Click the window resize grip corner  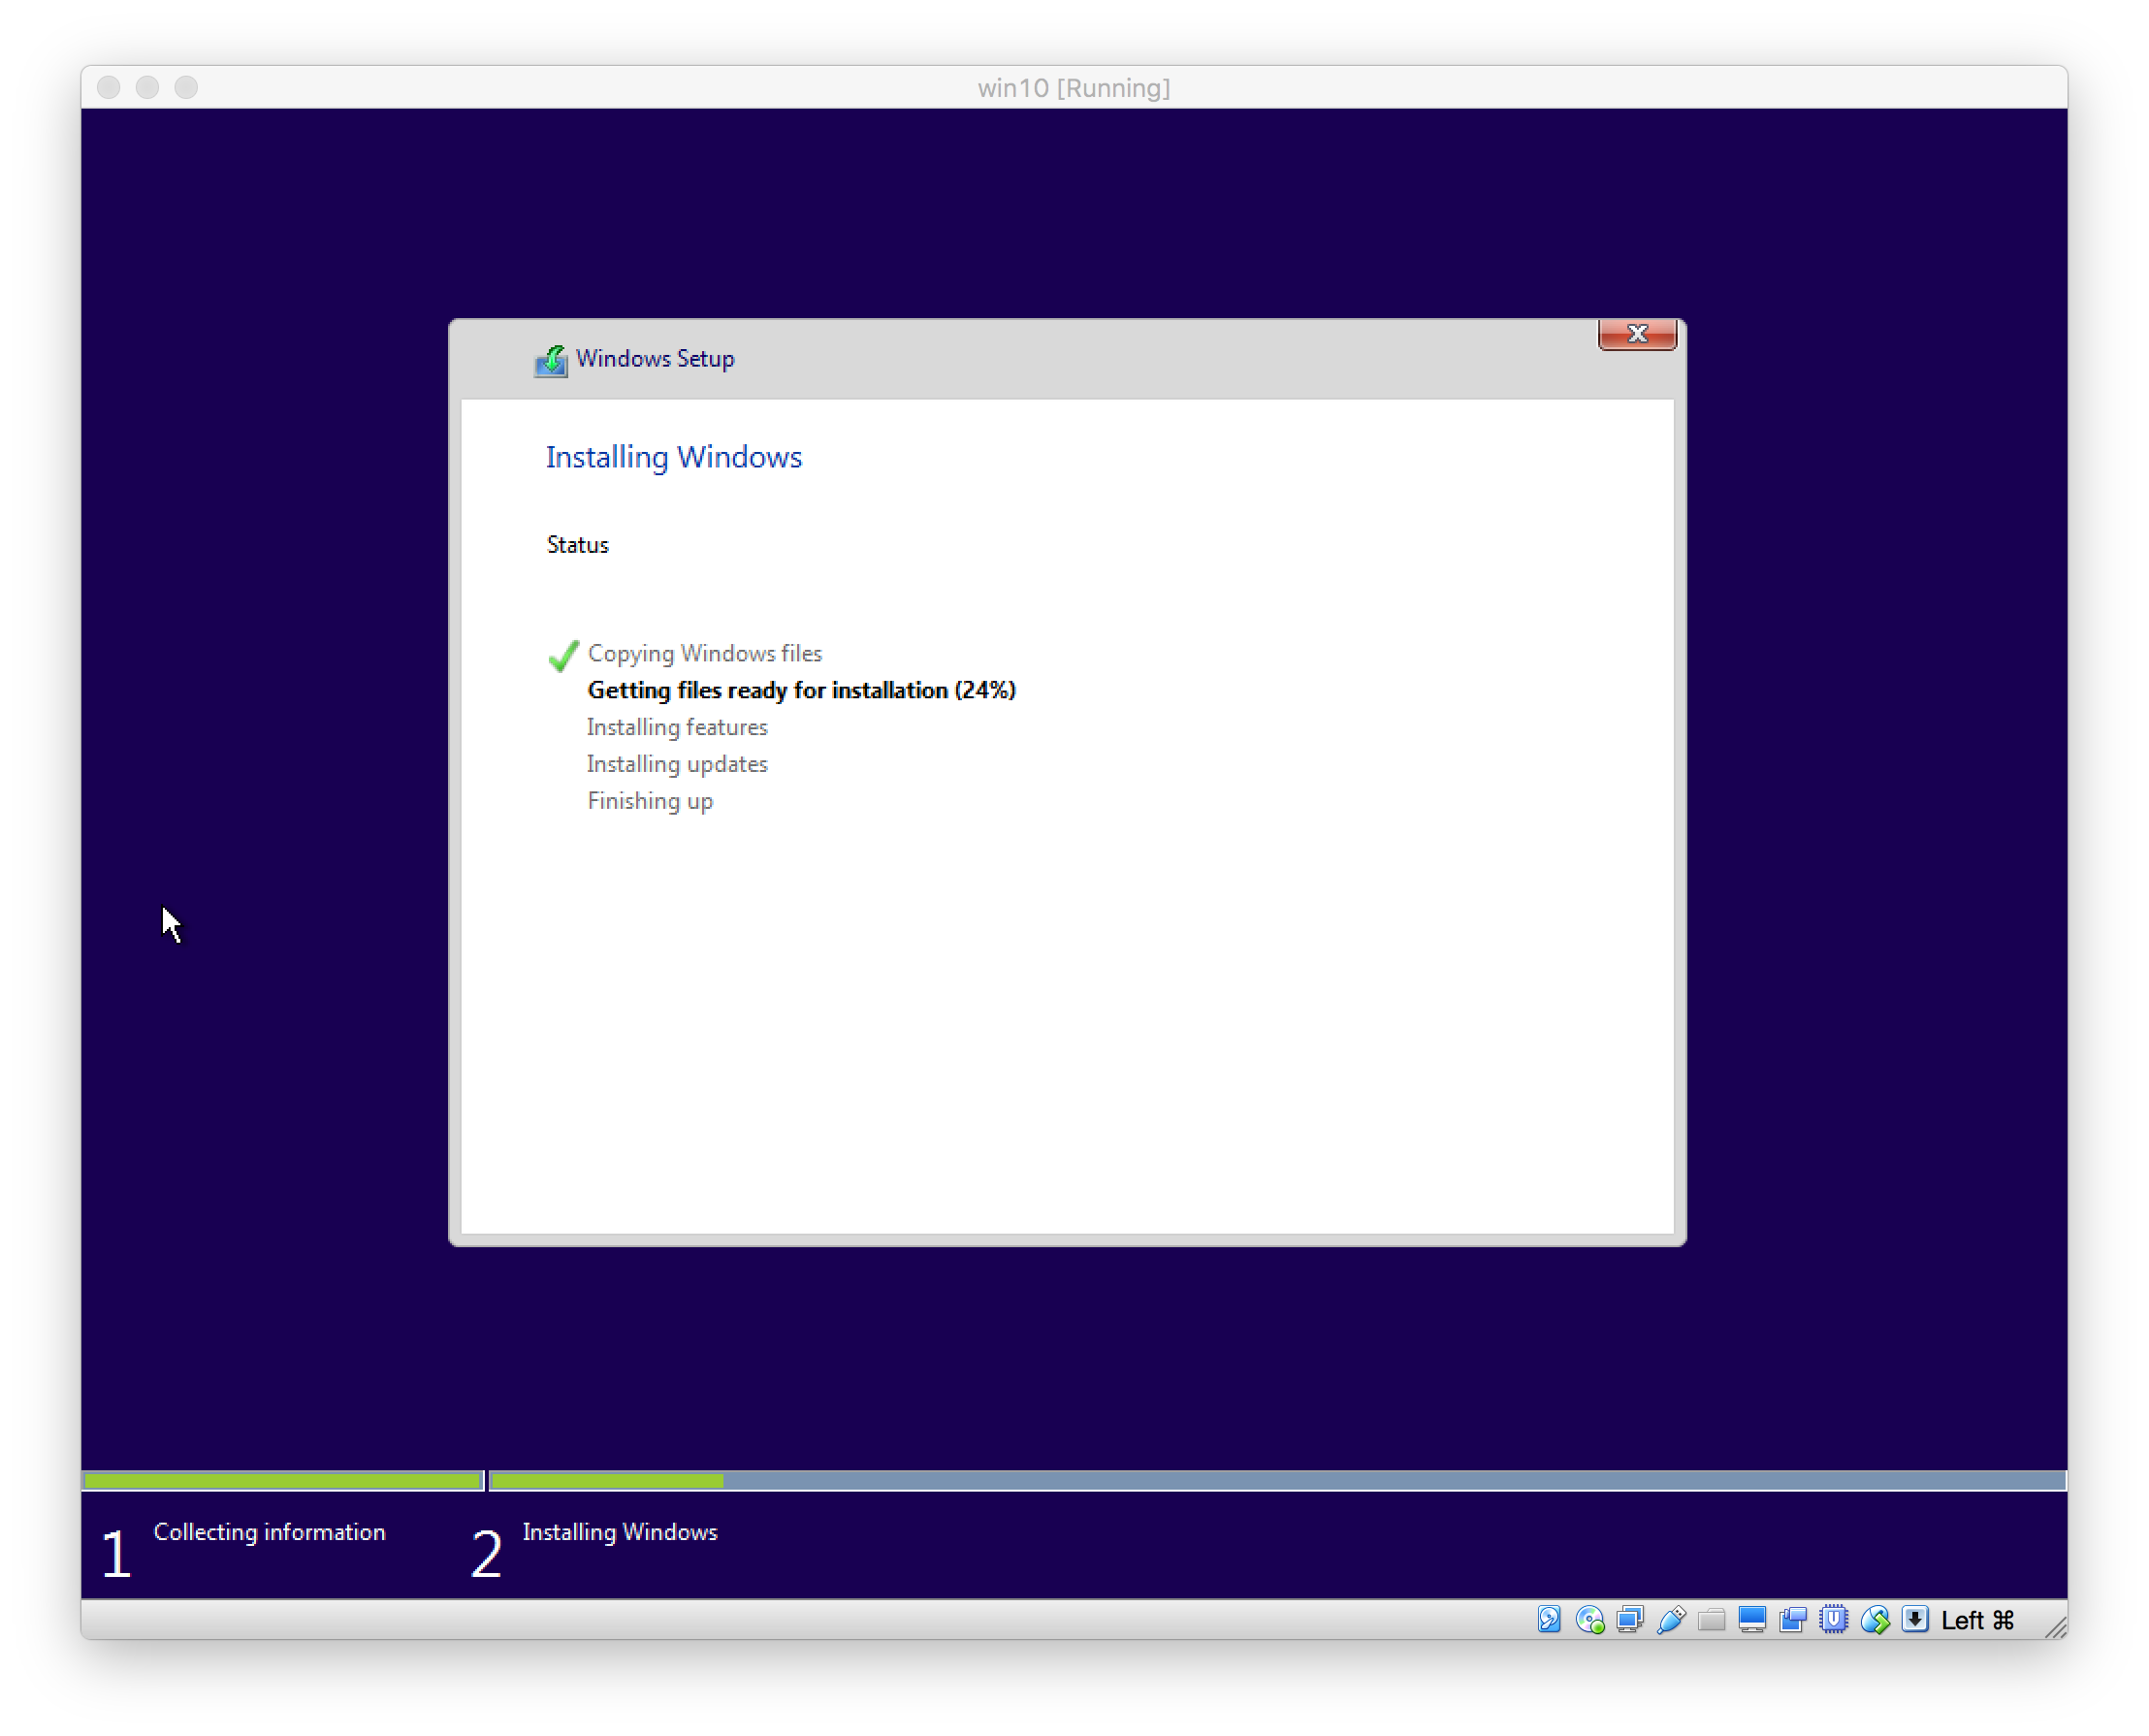pyautogui.click(x=2056, y=1627)
